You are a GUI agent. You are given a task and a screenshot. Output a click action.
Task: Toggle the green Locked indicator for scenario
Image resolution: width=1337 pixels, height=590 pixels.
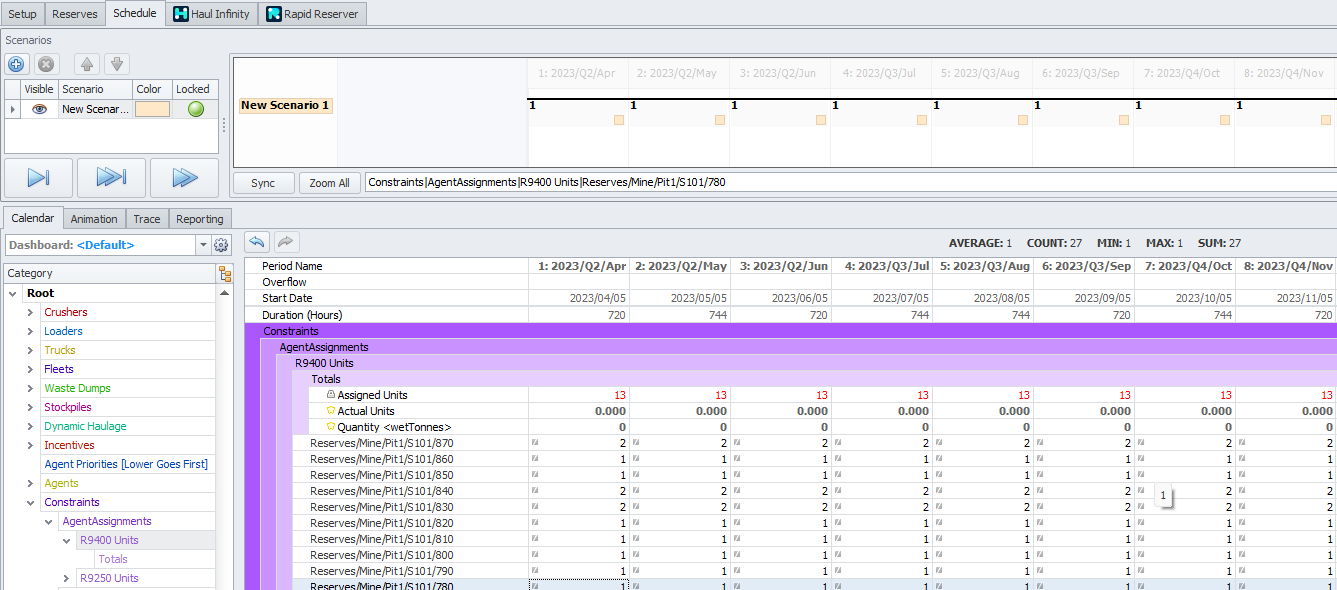195,109
